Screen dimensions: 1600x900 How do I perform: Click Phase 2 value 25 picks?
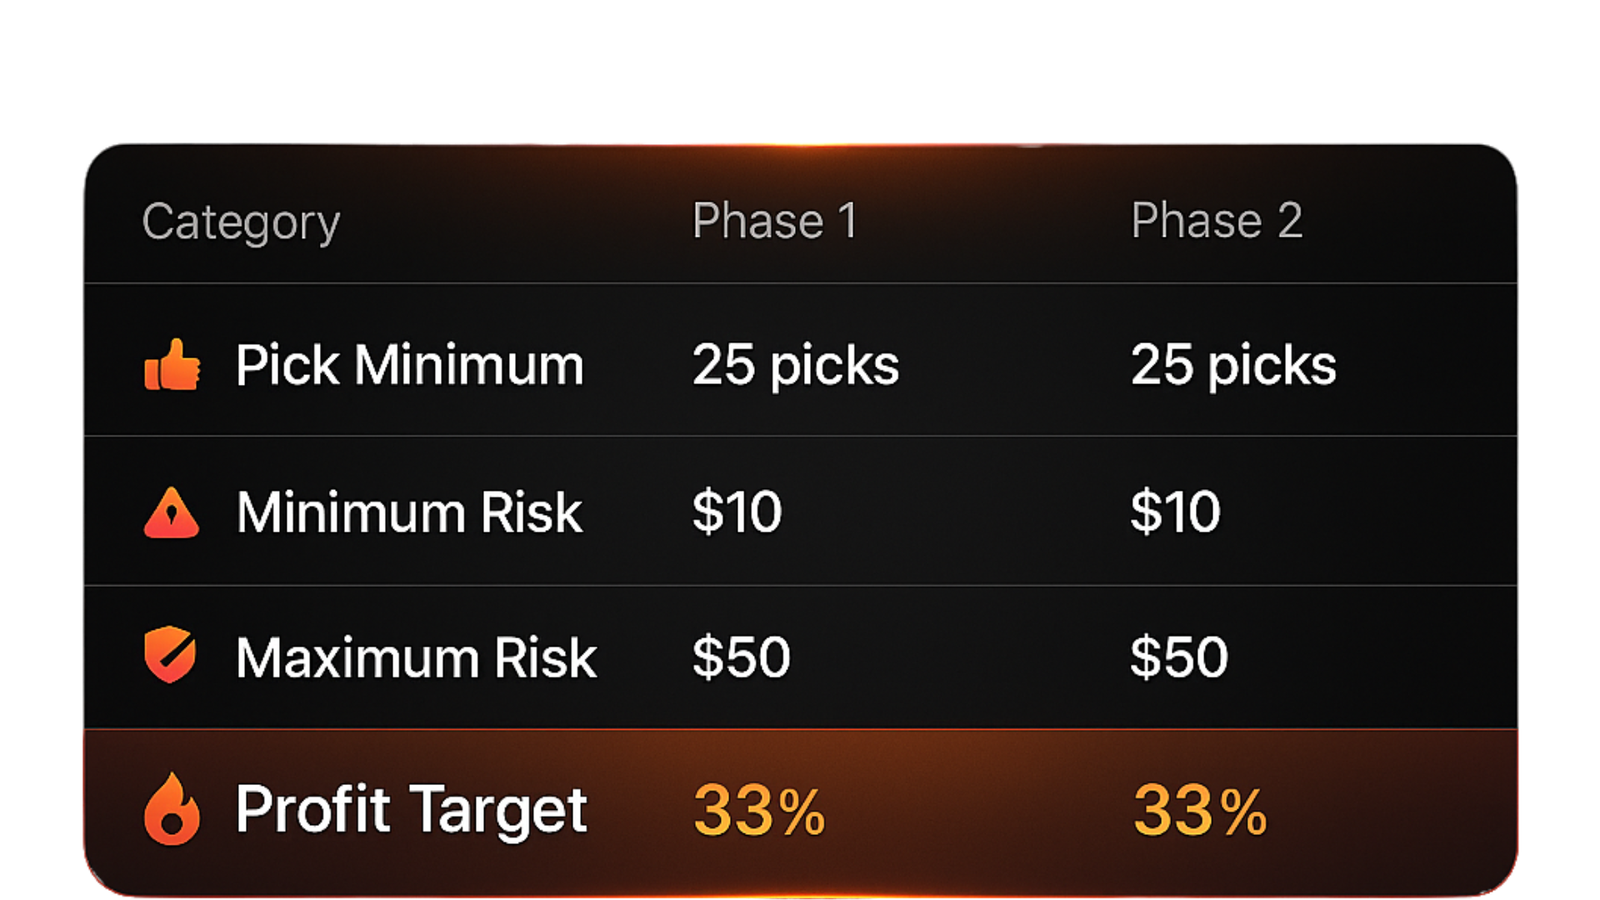[1233, 365]
